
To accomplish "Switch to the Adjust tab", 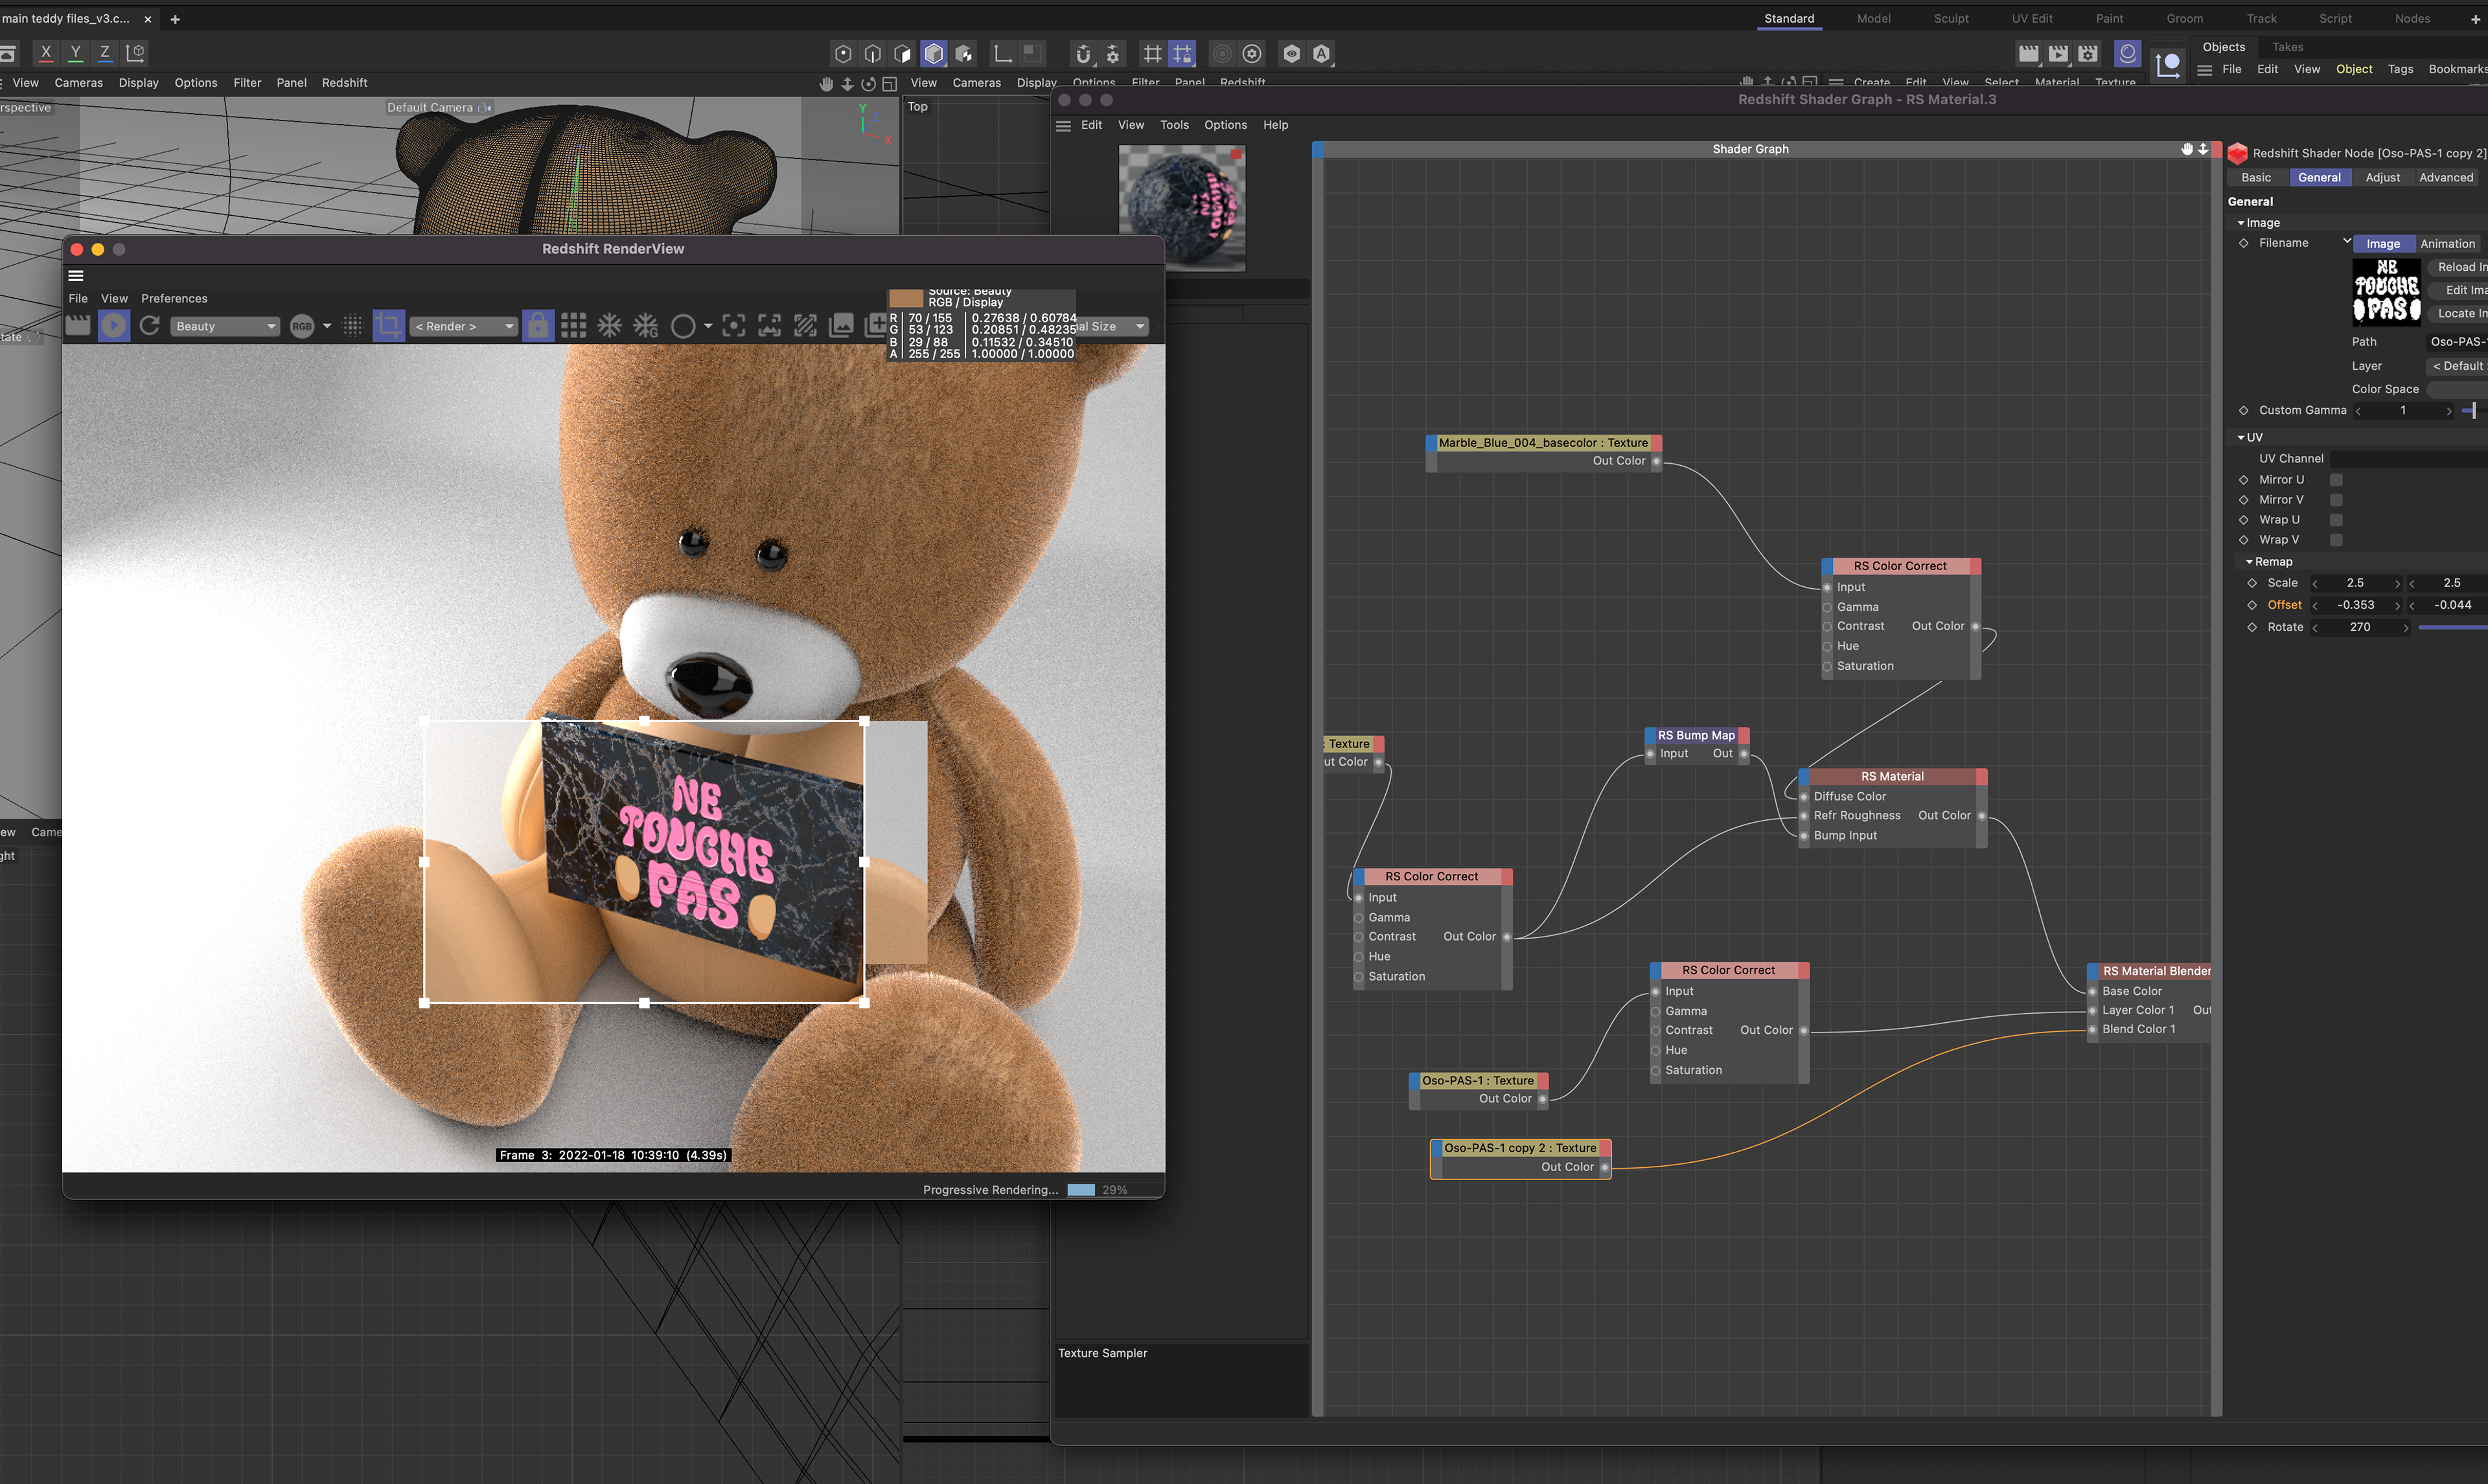I will pyautogui.click(x=2382, y=178).
